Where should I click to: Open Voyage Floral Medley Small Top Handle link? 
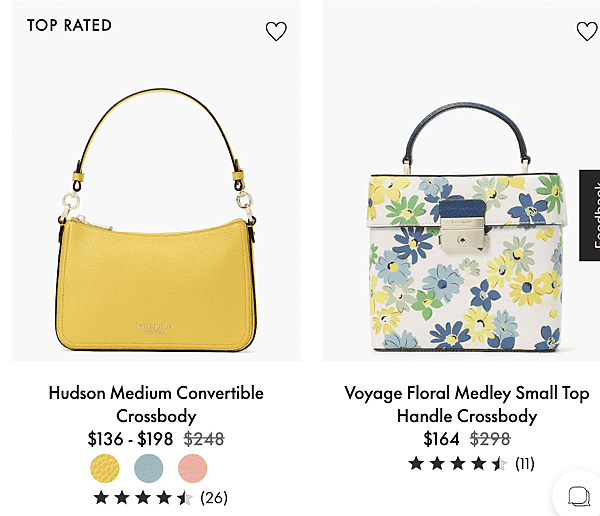467,404
